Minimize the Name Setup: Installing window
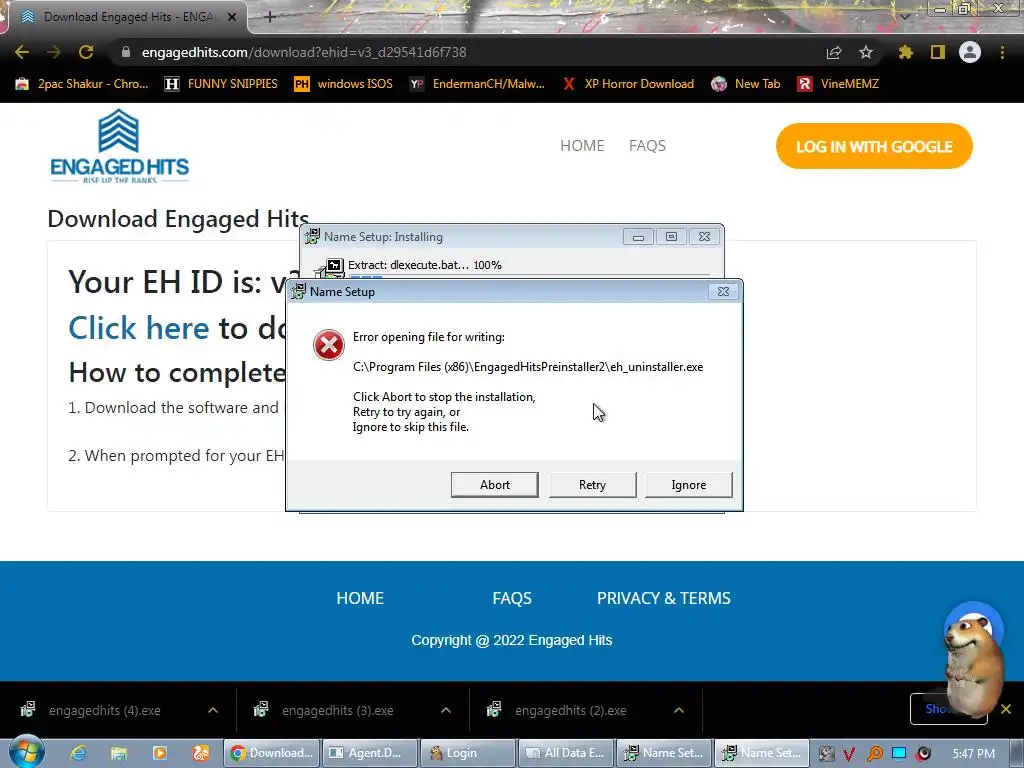Screen dimensions: 1024x768 coord(638,236)
